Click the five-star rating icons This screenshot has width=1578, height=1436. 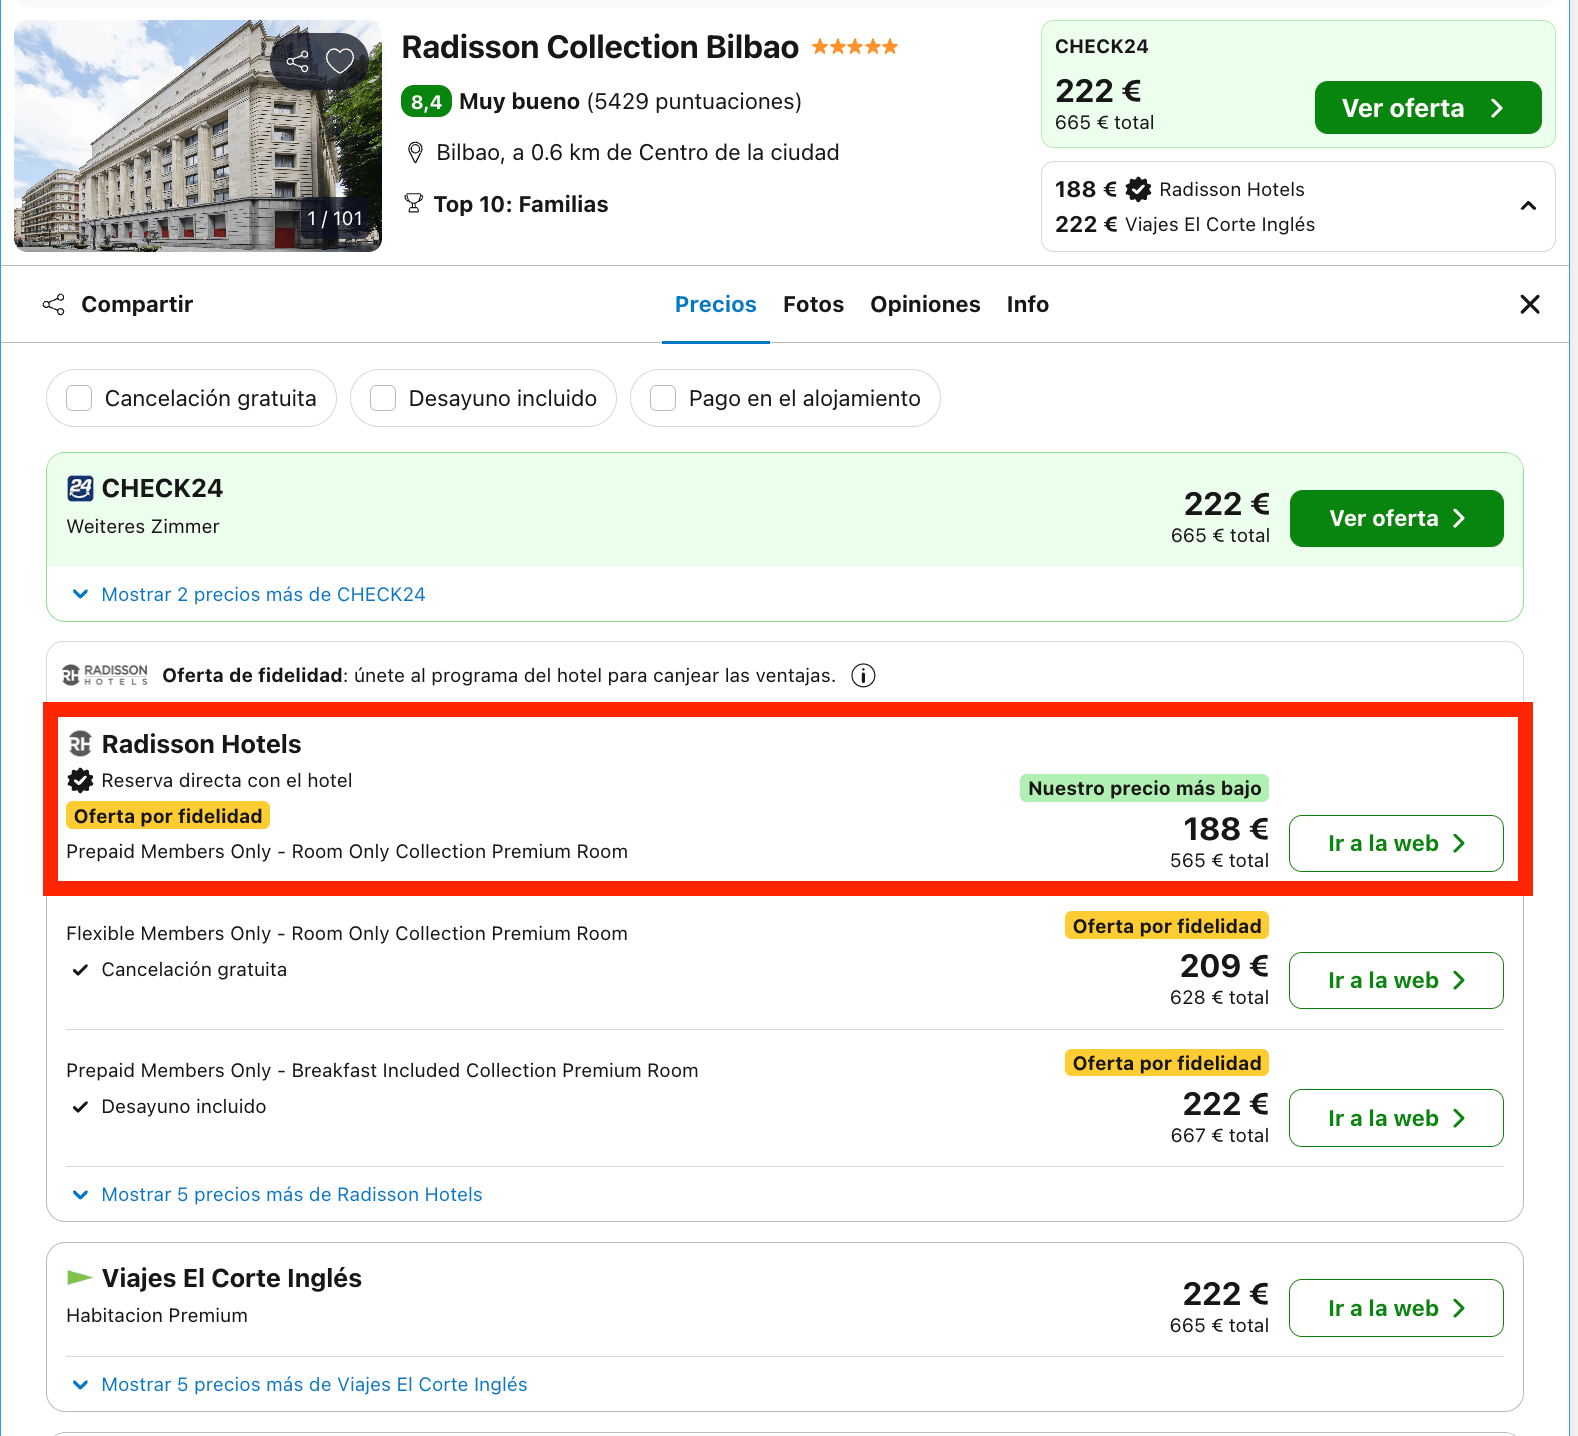coord(855,46)
